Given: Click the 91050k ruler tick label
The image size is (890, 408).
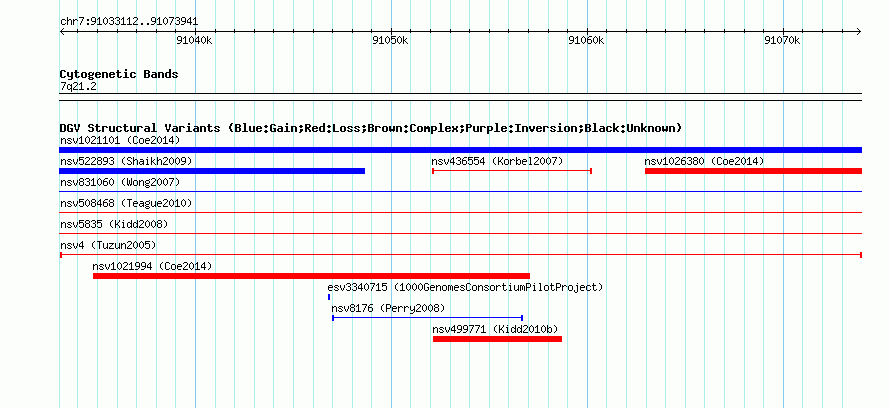Looking at the screenshot, I should point(390,40).
